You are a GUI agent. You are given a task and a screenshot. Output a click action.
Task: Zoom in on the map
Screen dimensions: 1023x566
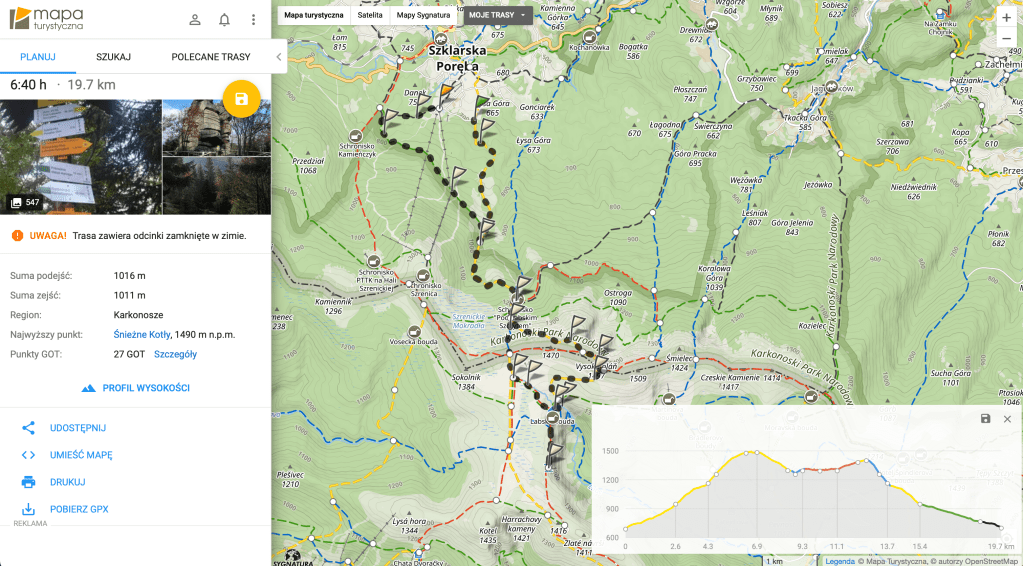pos(1006,17)
